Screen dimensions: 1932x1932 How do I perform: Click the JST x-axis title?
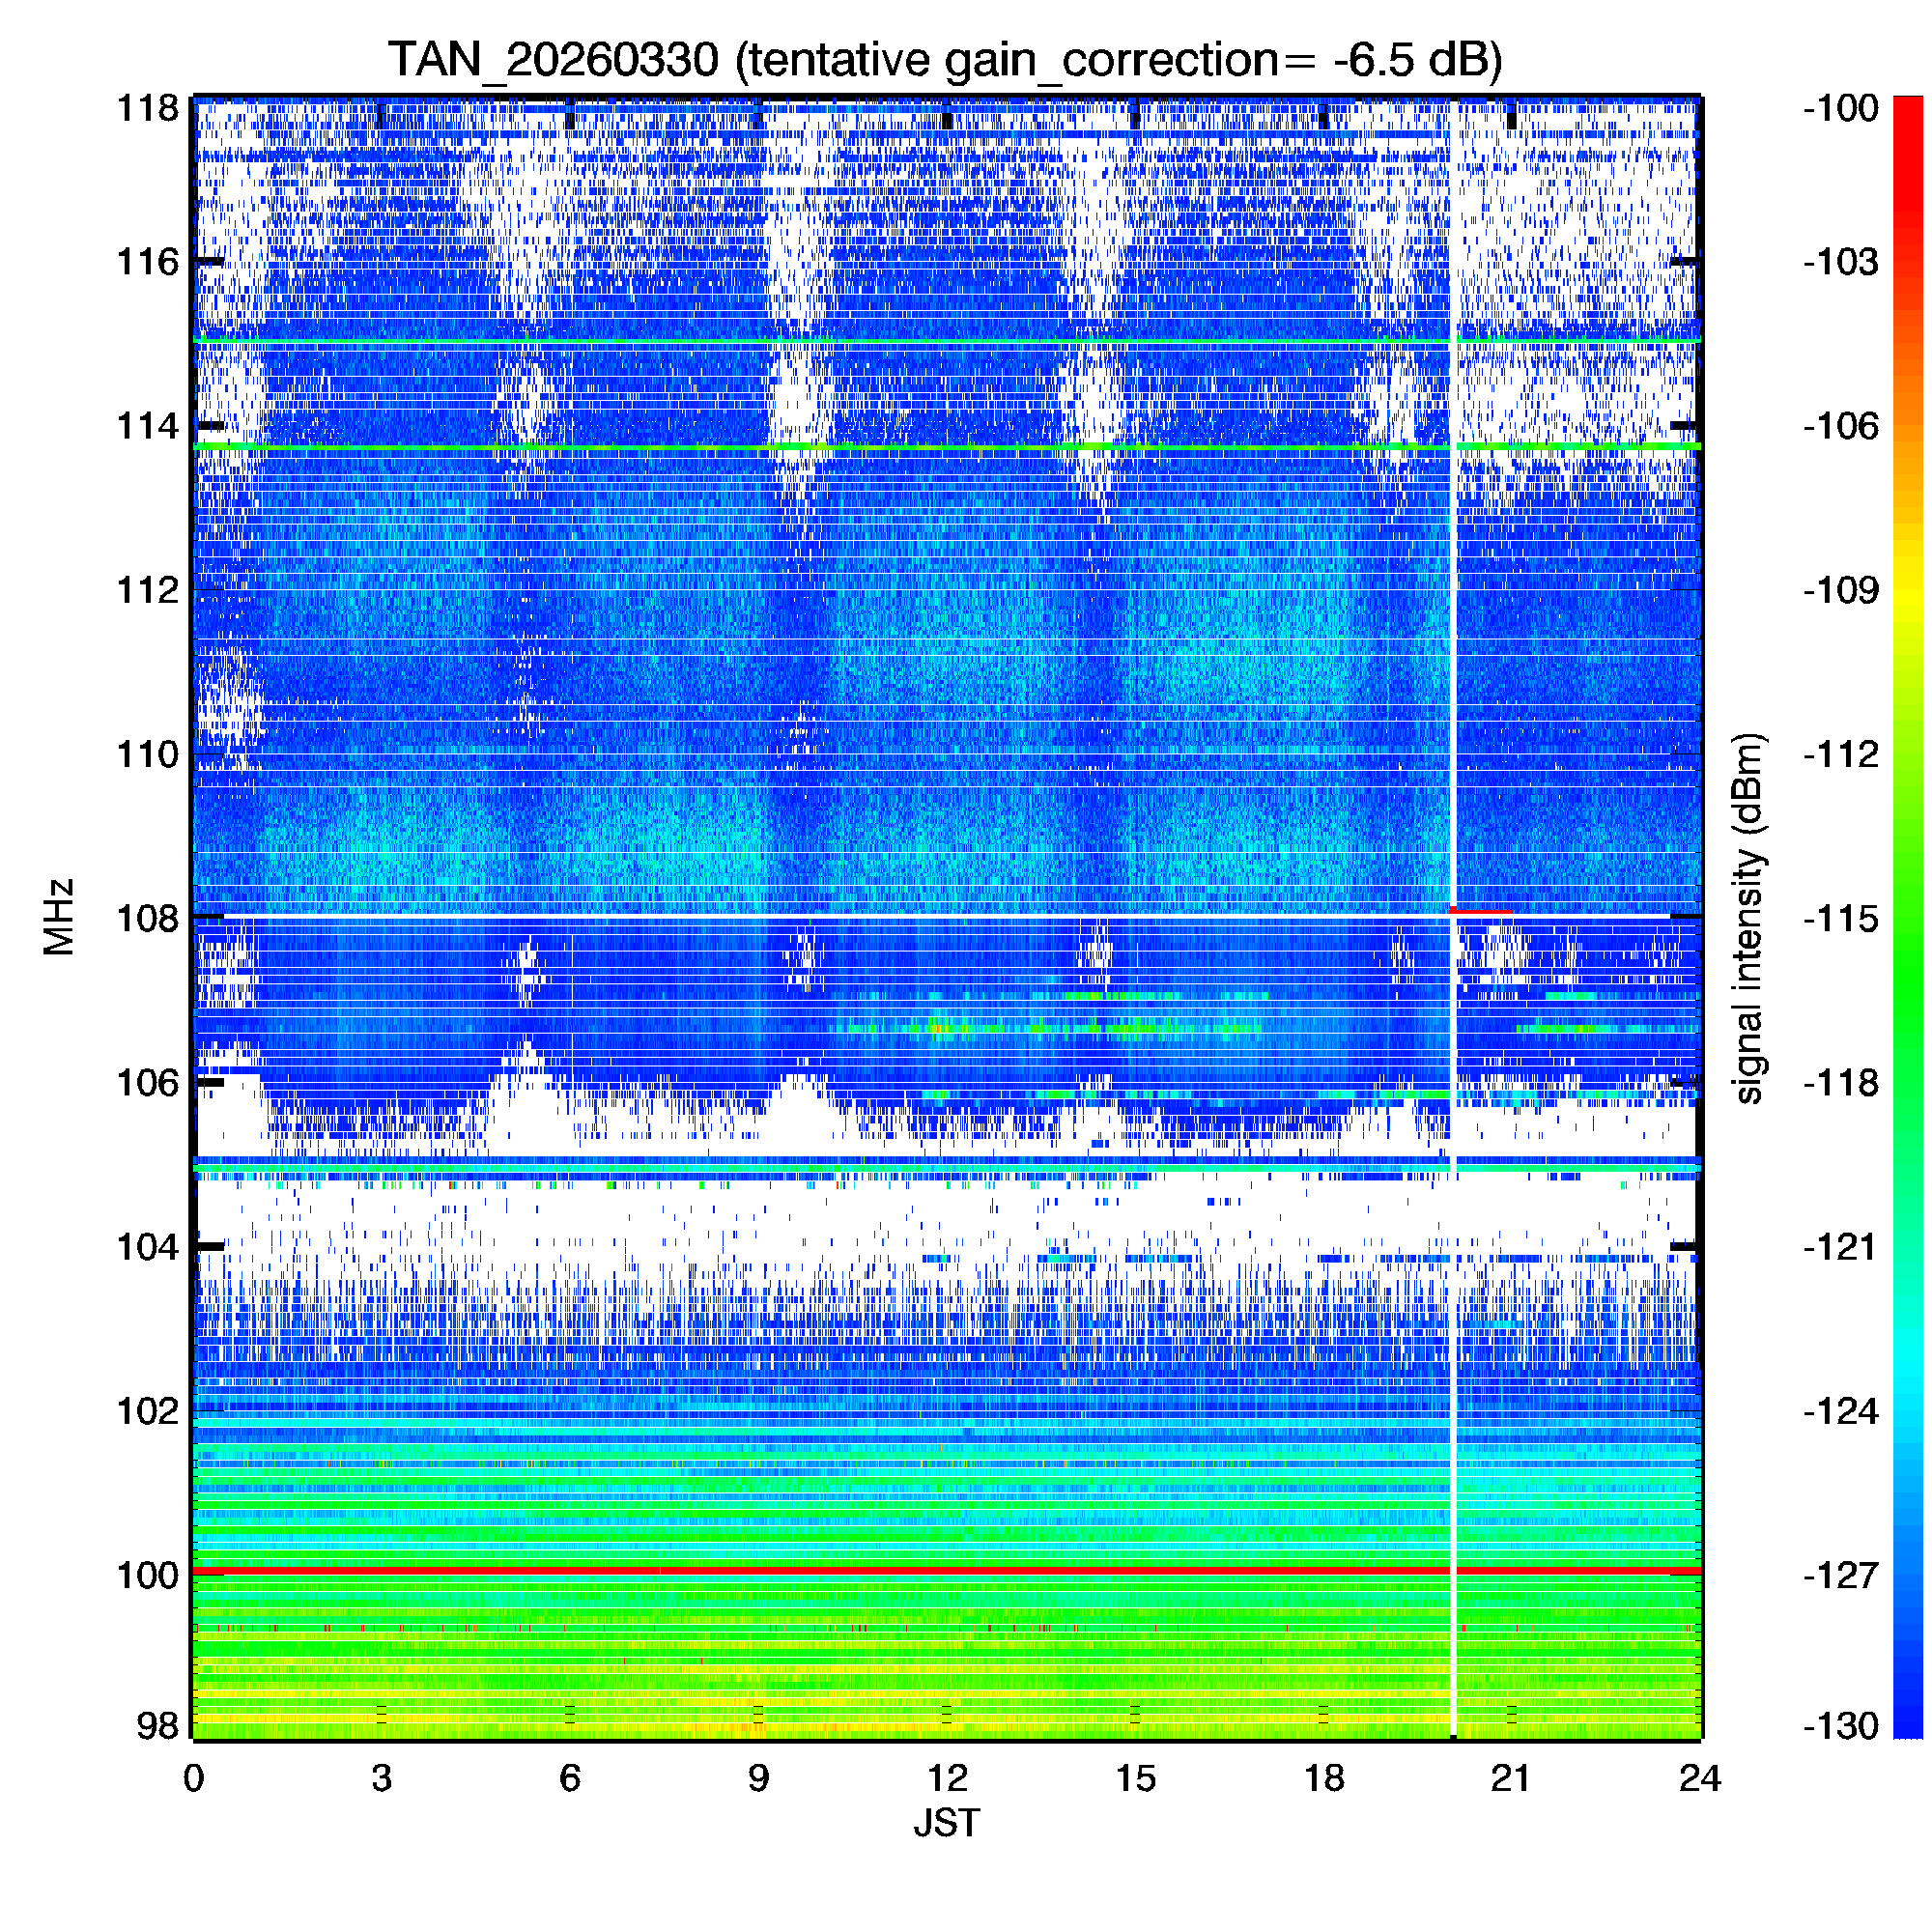(x=946, y=1823)
